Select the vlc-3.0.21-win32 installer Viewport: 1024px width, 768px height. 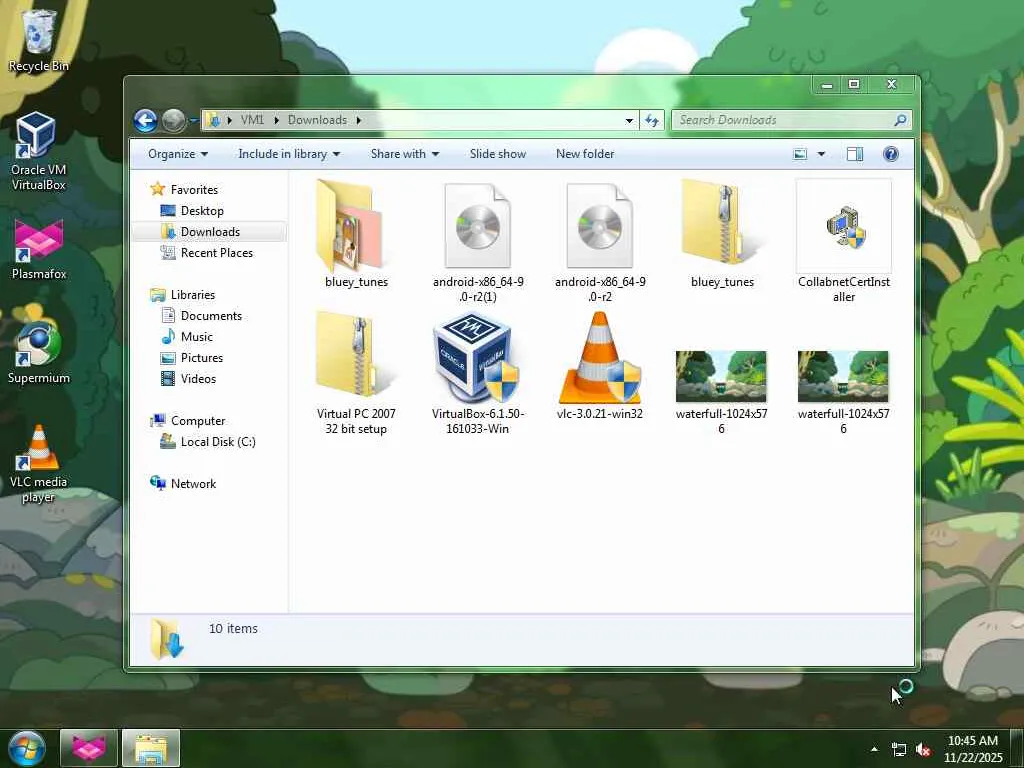coord(600,366)
